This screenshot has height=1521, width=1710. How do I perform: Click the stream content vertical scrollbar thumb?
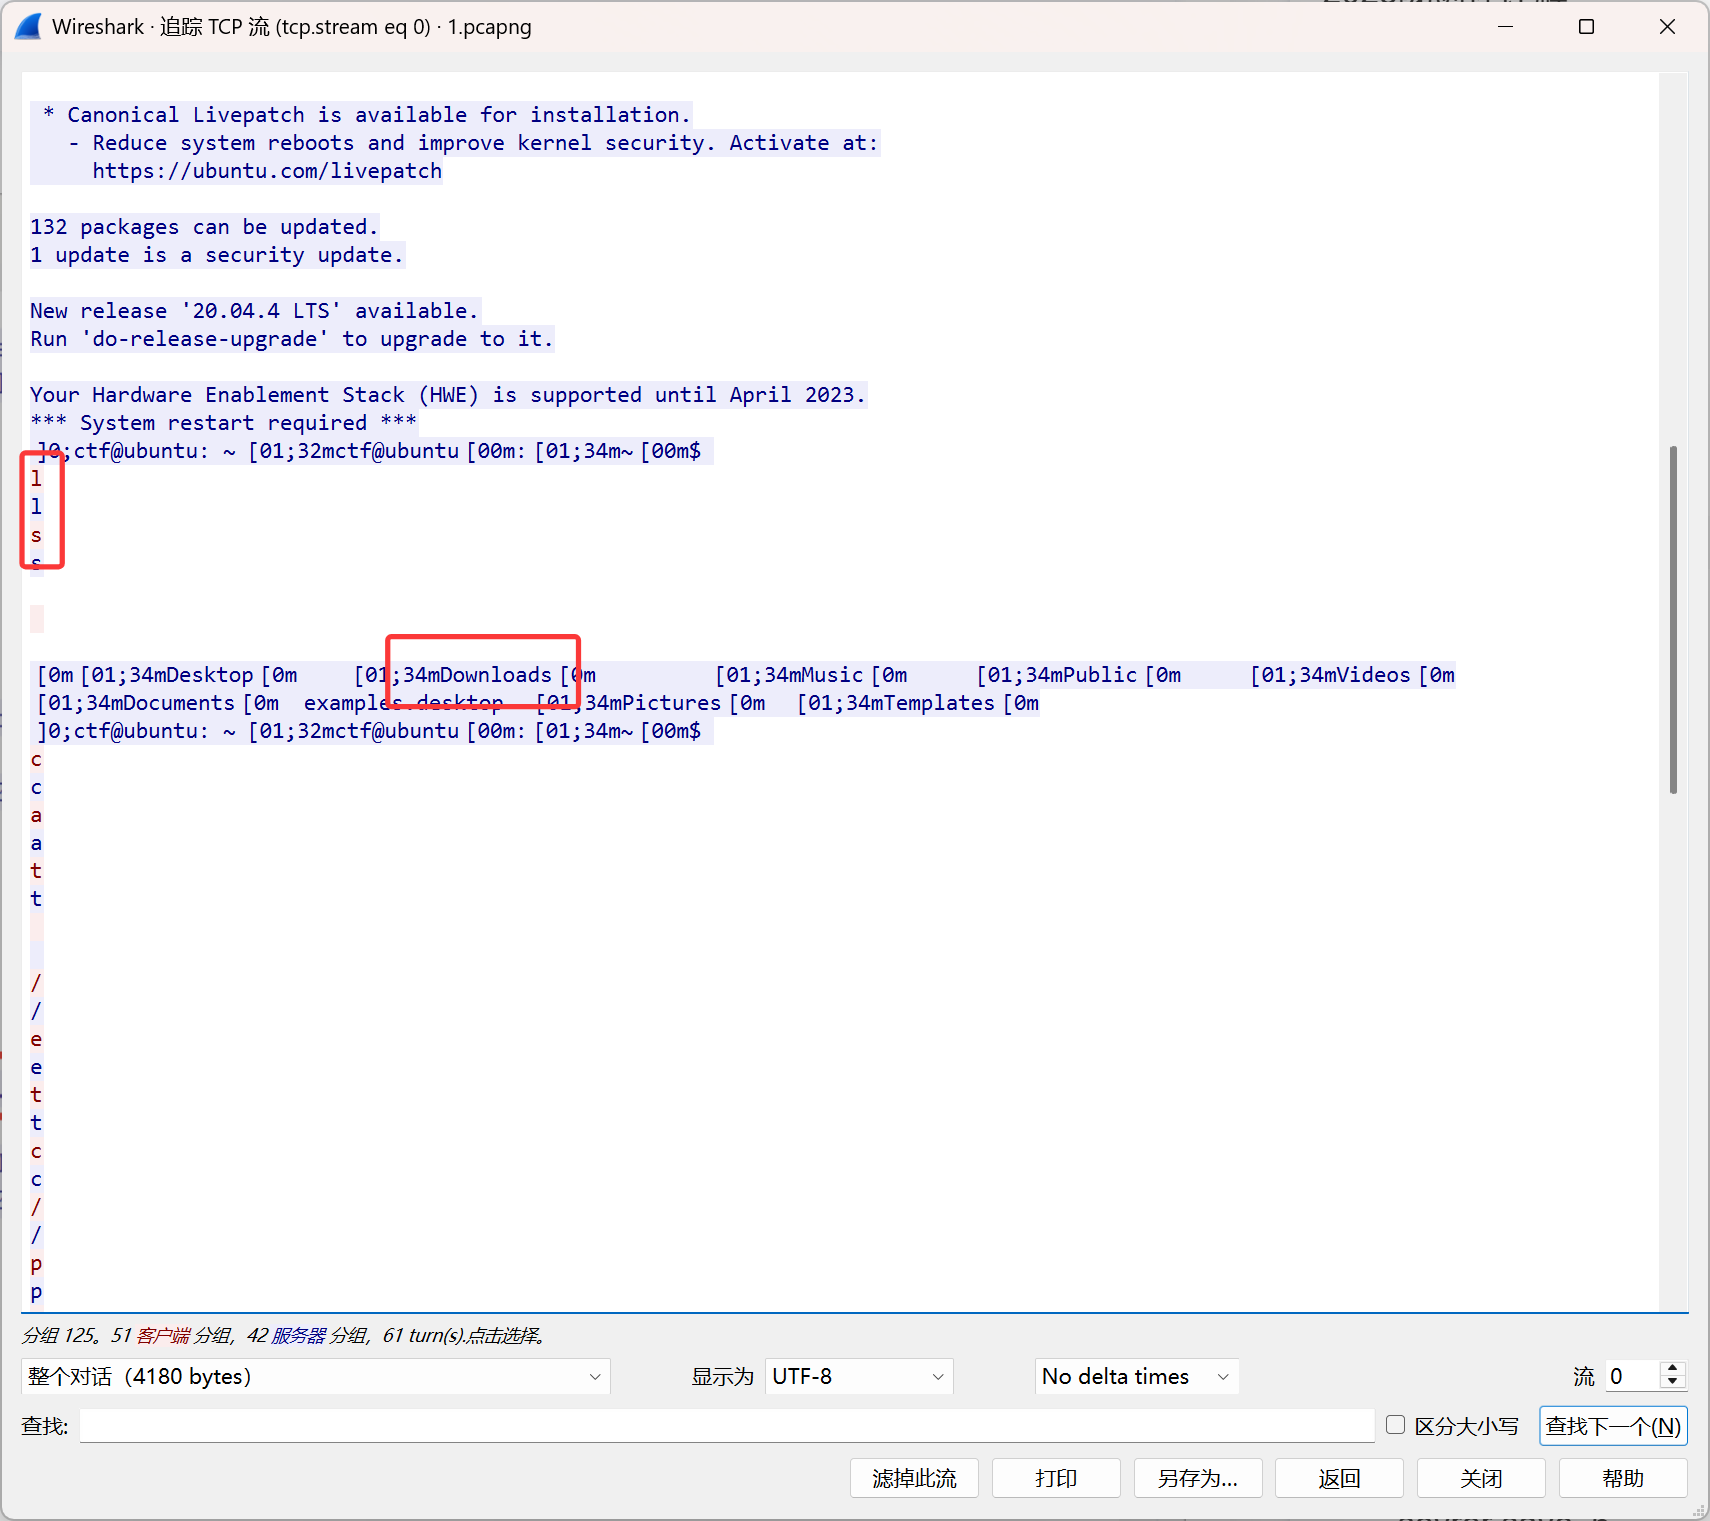pos(1673,620)
